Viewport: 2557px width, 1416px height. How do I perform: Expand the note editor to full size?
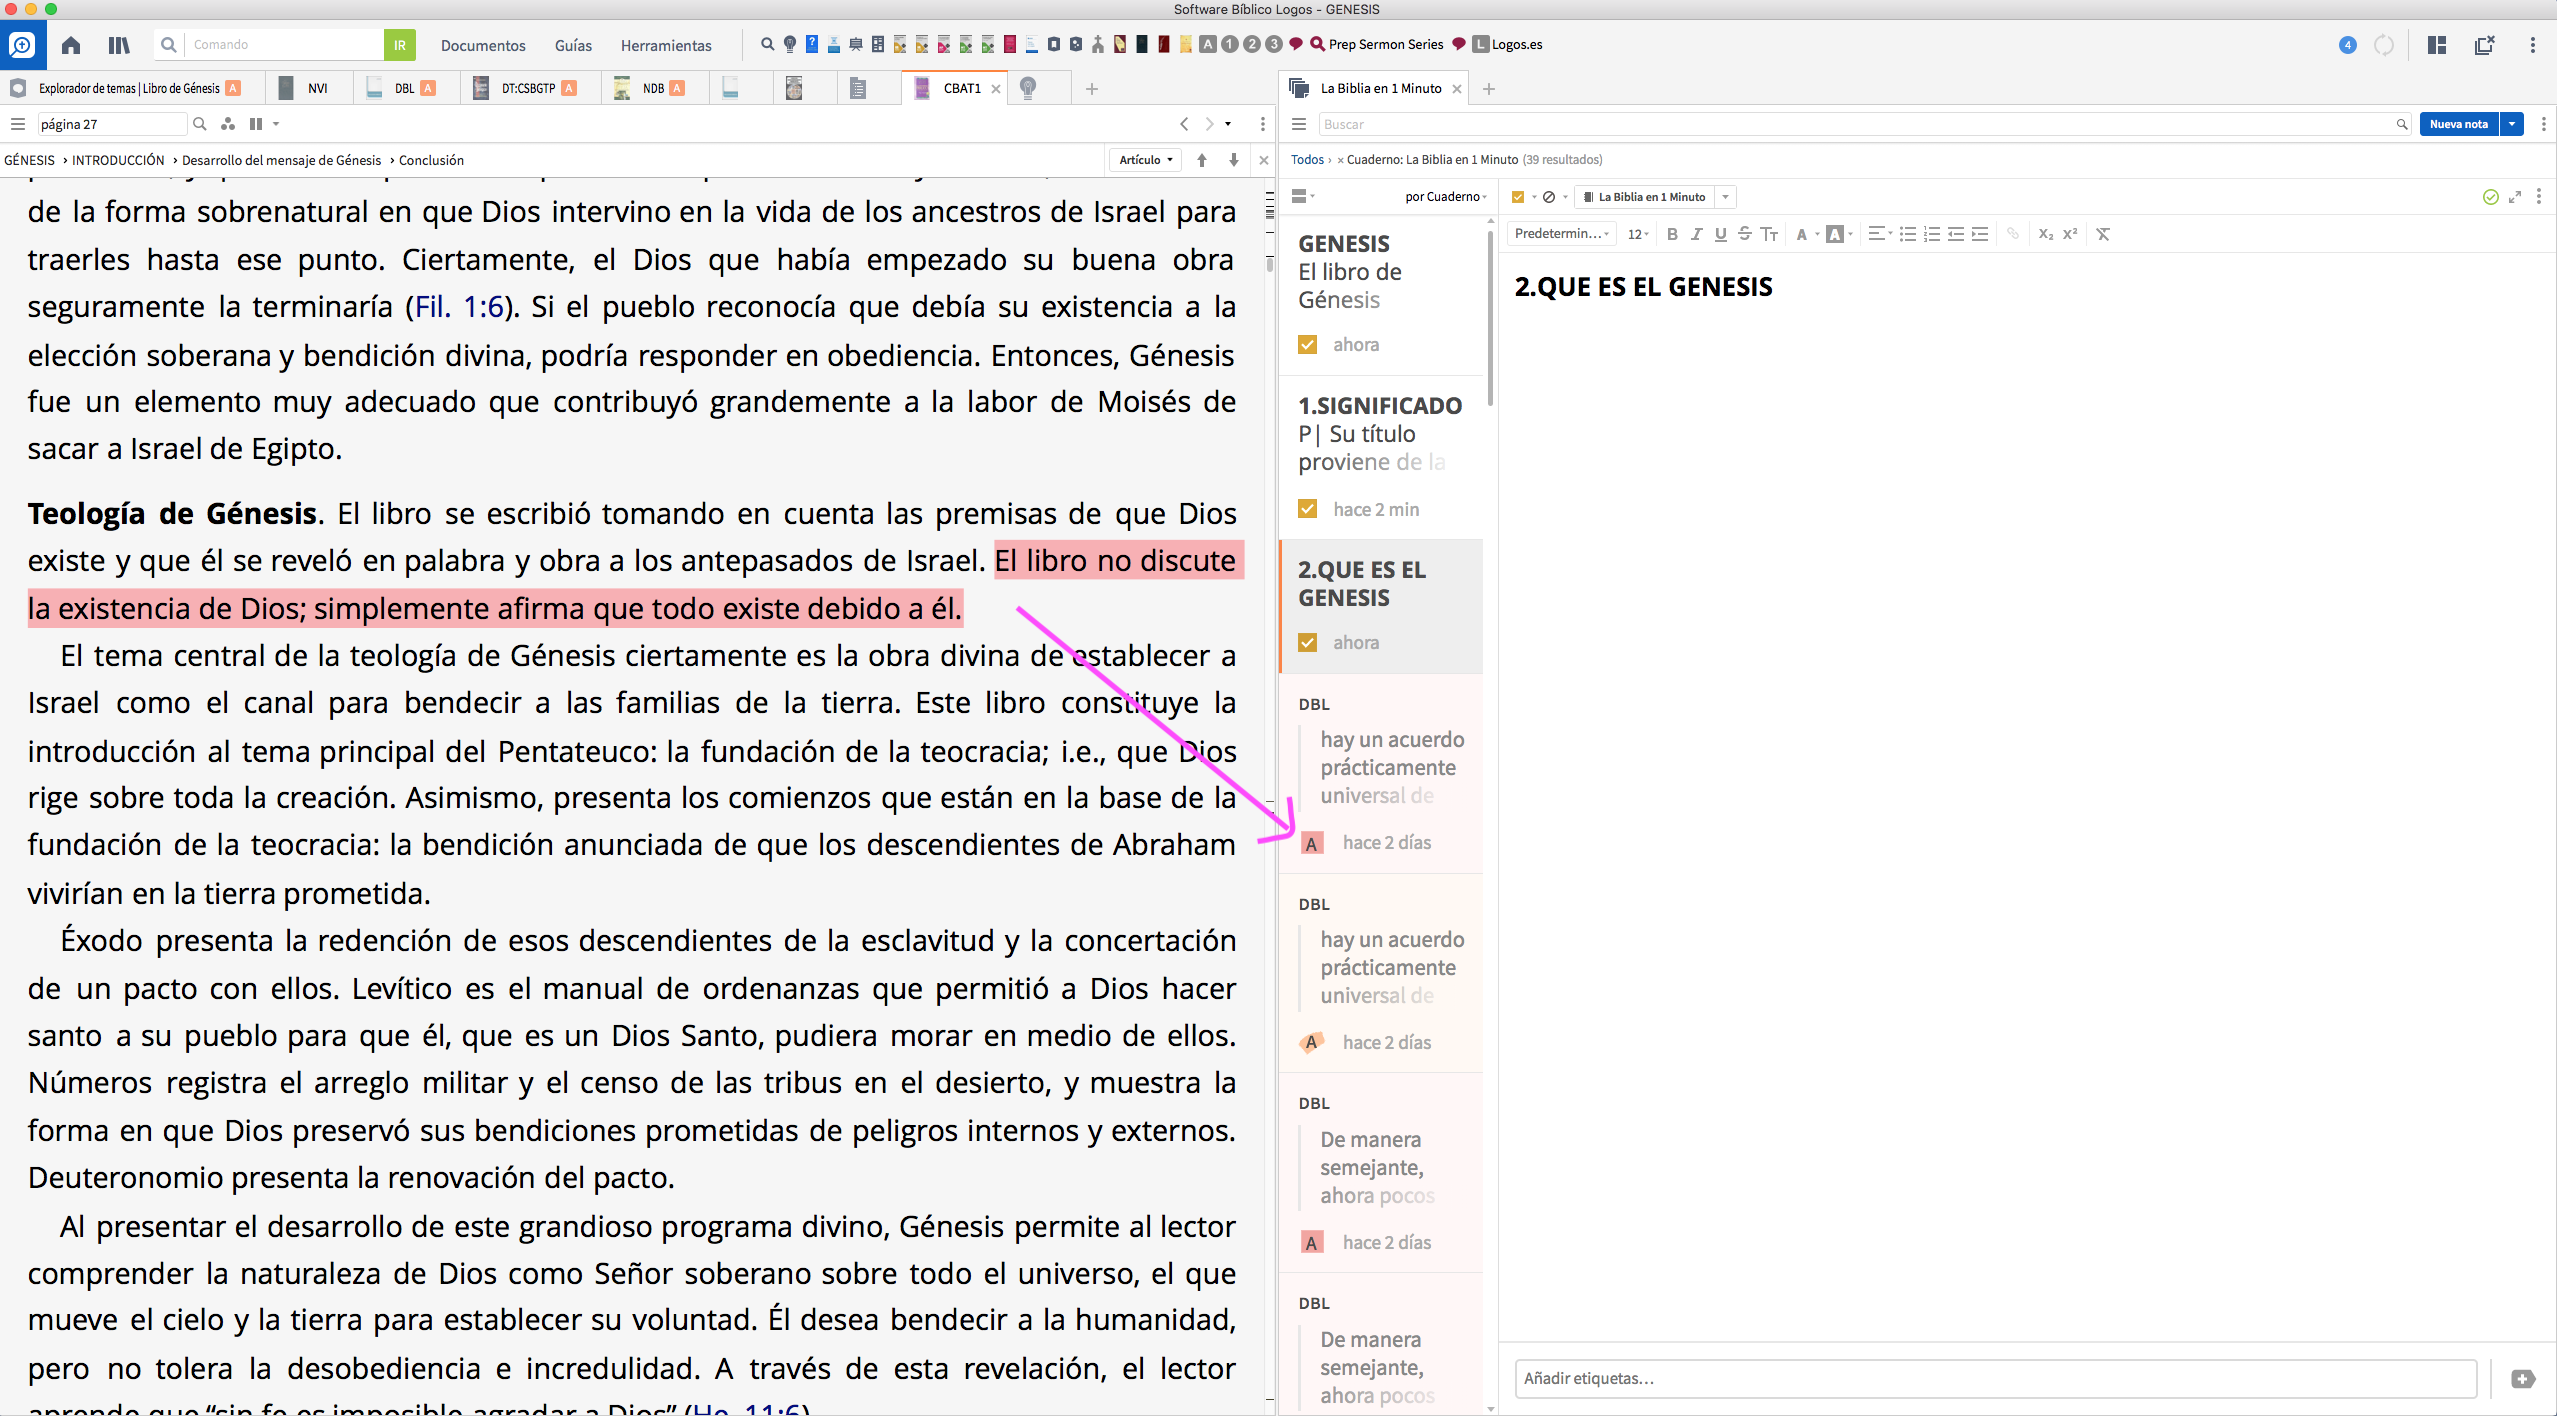click(x=2514, y=197)
